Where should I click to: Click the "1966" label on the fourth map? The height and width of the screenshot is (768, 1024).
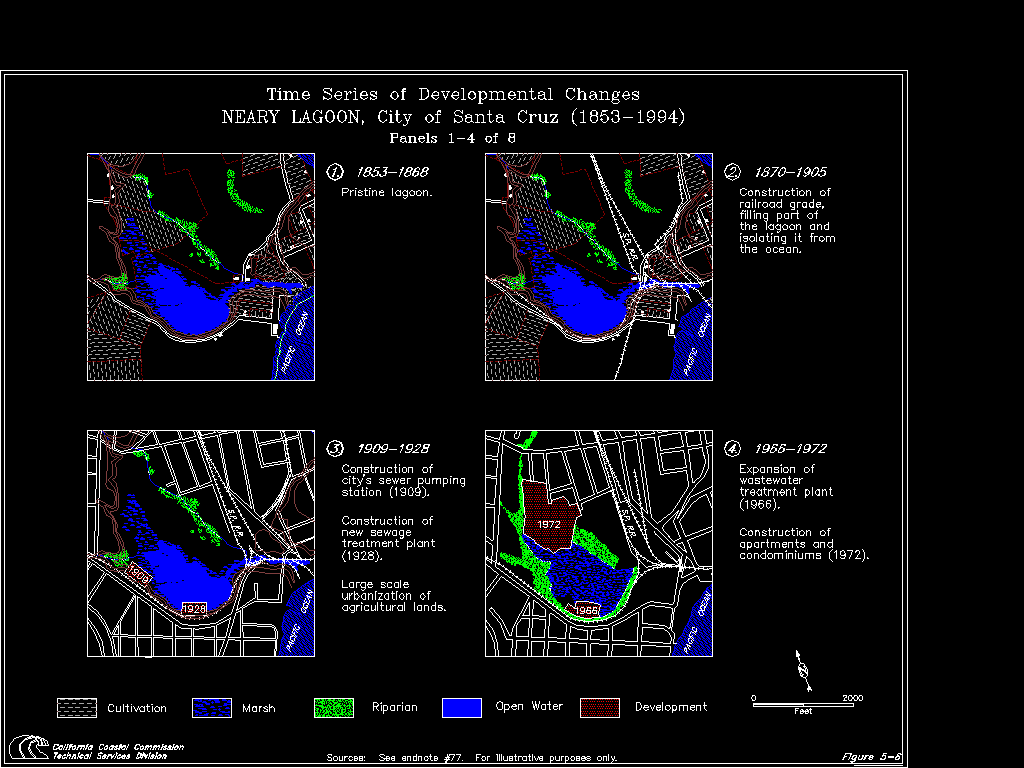pyautogui.click(x=586, y=611)
